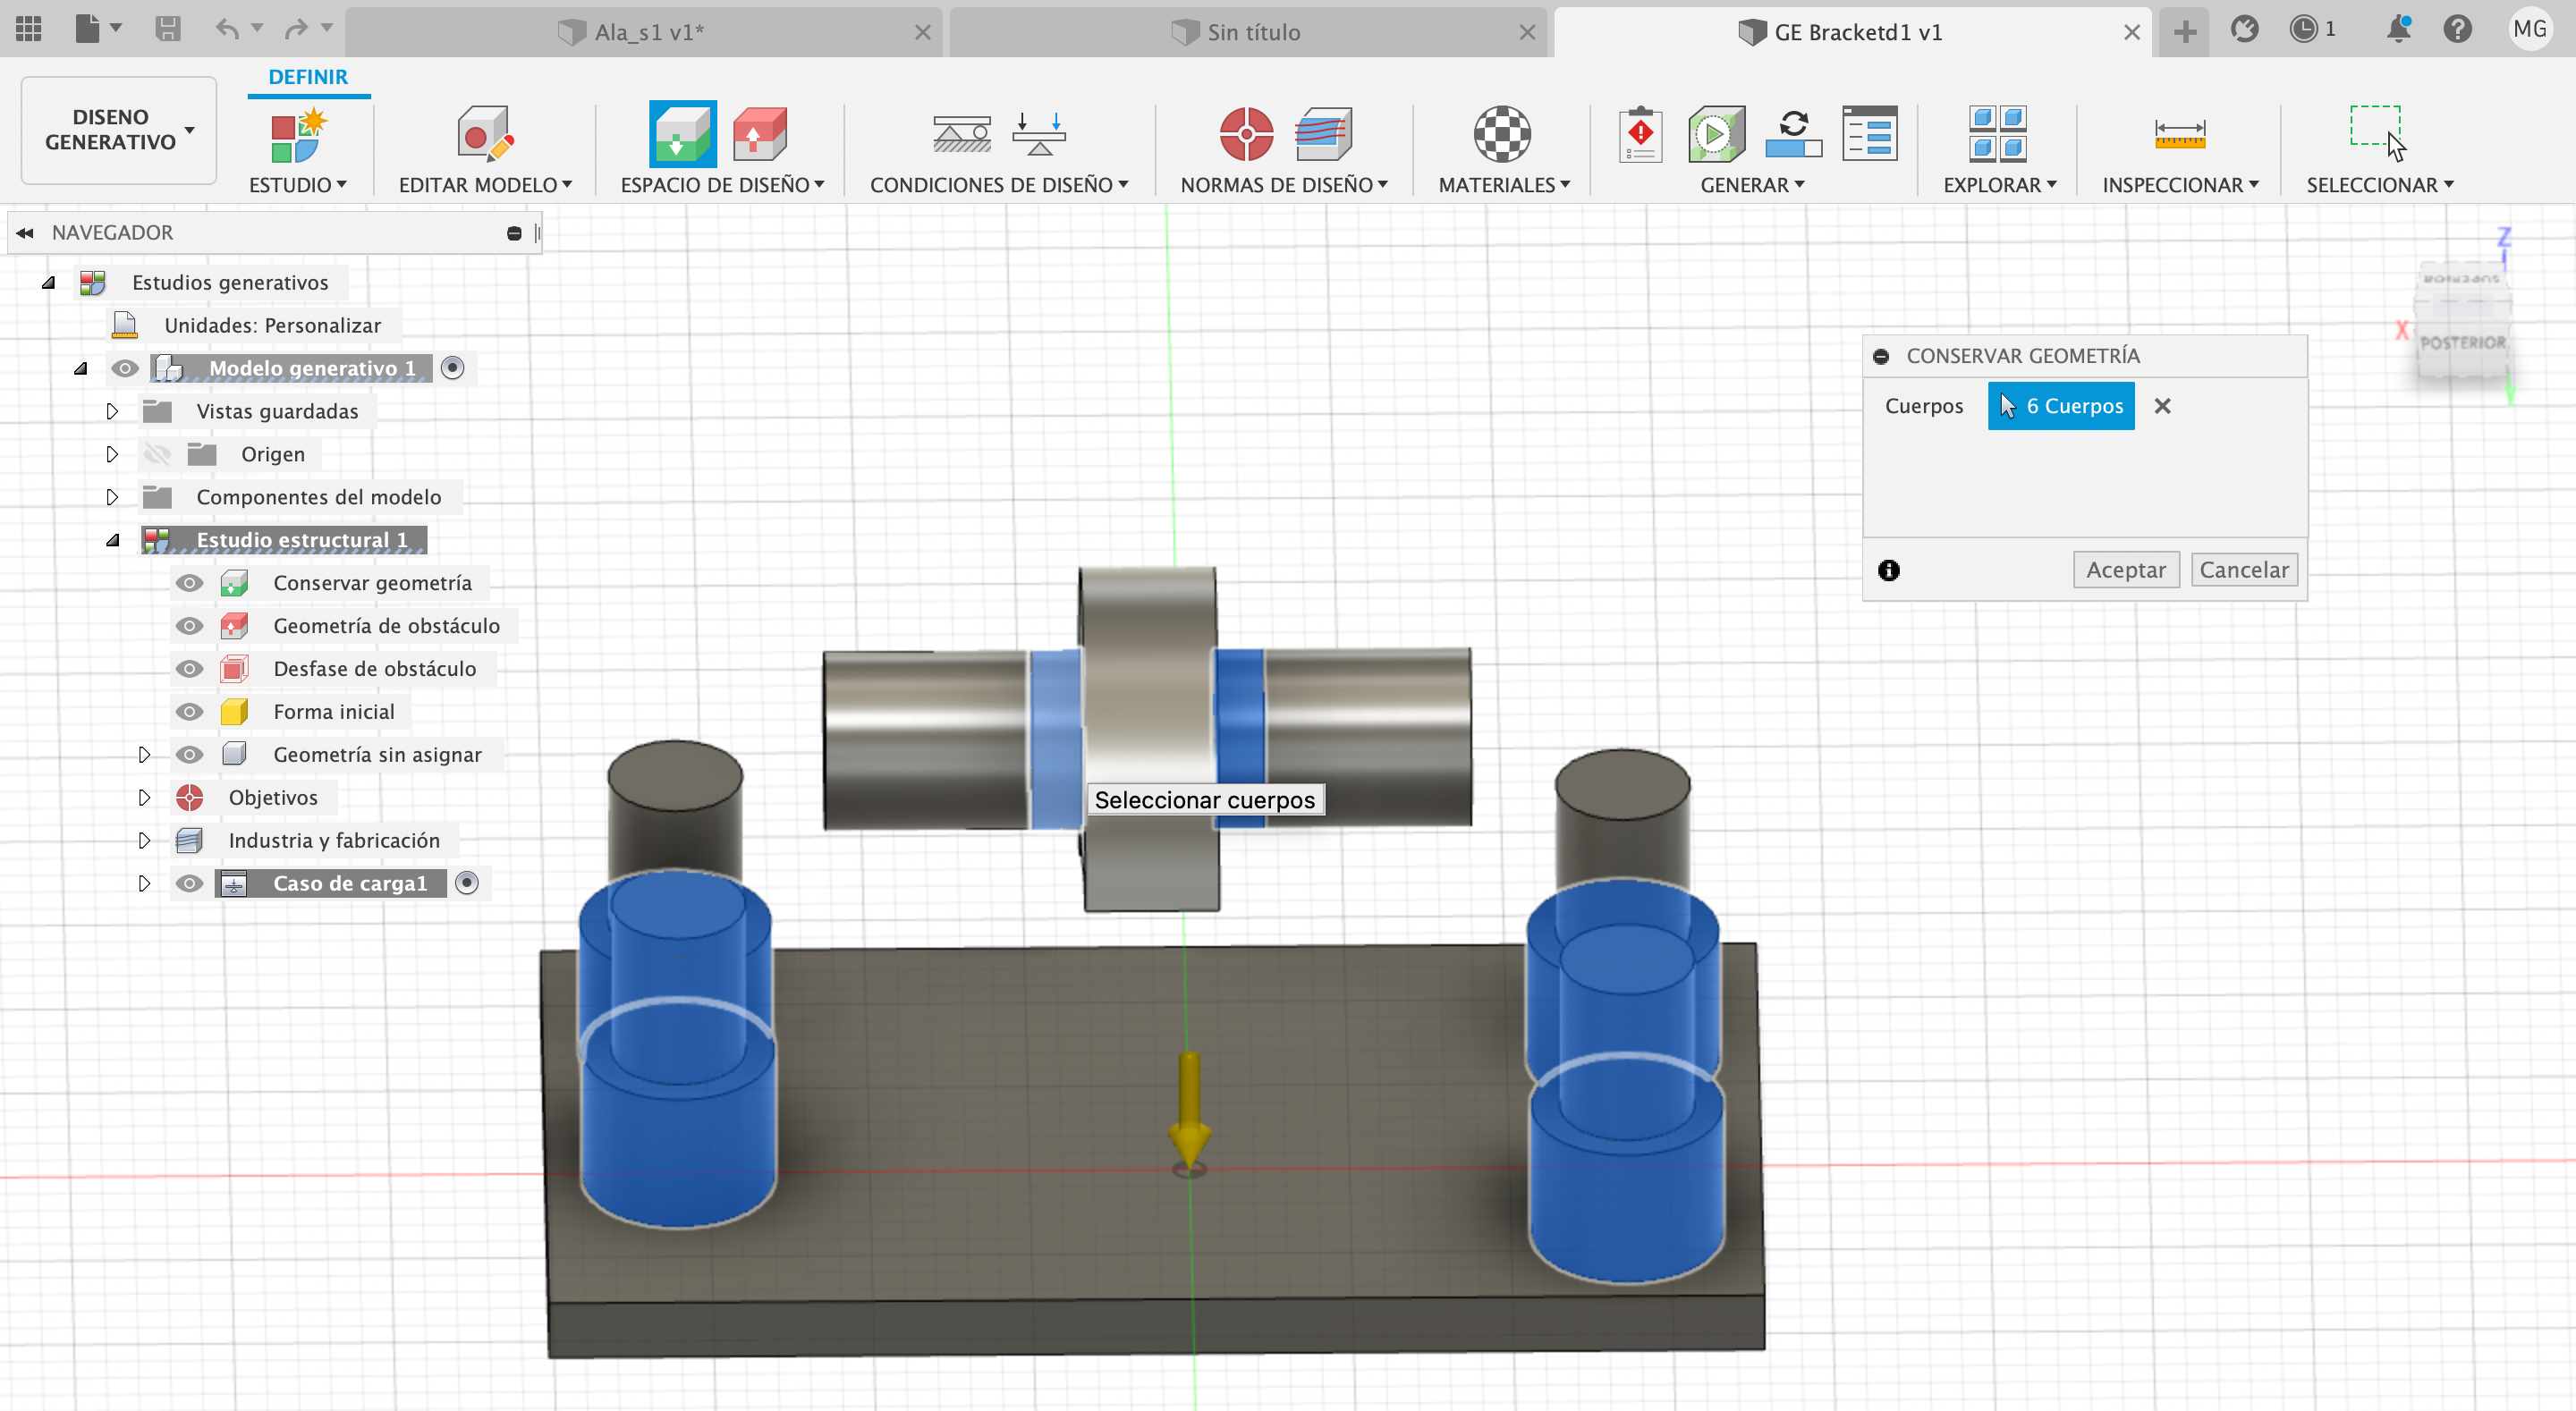The width and height of the screenshot is (2576, 1411).
Task: Open the DISEÑO GENERATIVO workspace dropdown
Action: (x=119, y=130)
